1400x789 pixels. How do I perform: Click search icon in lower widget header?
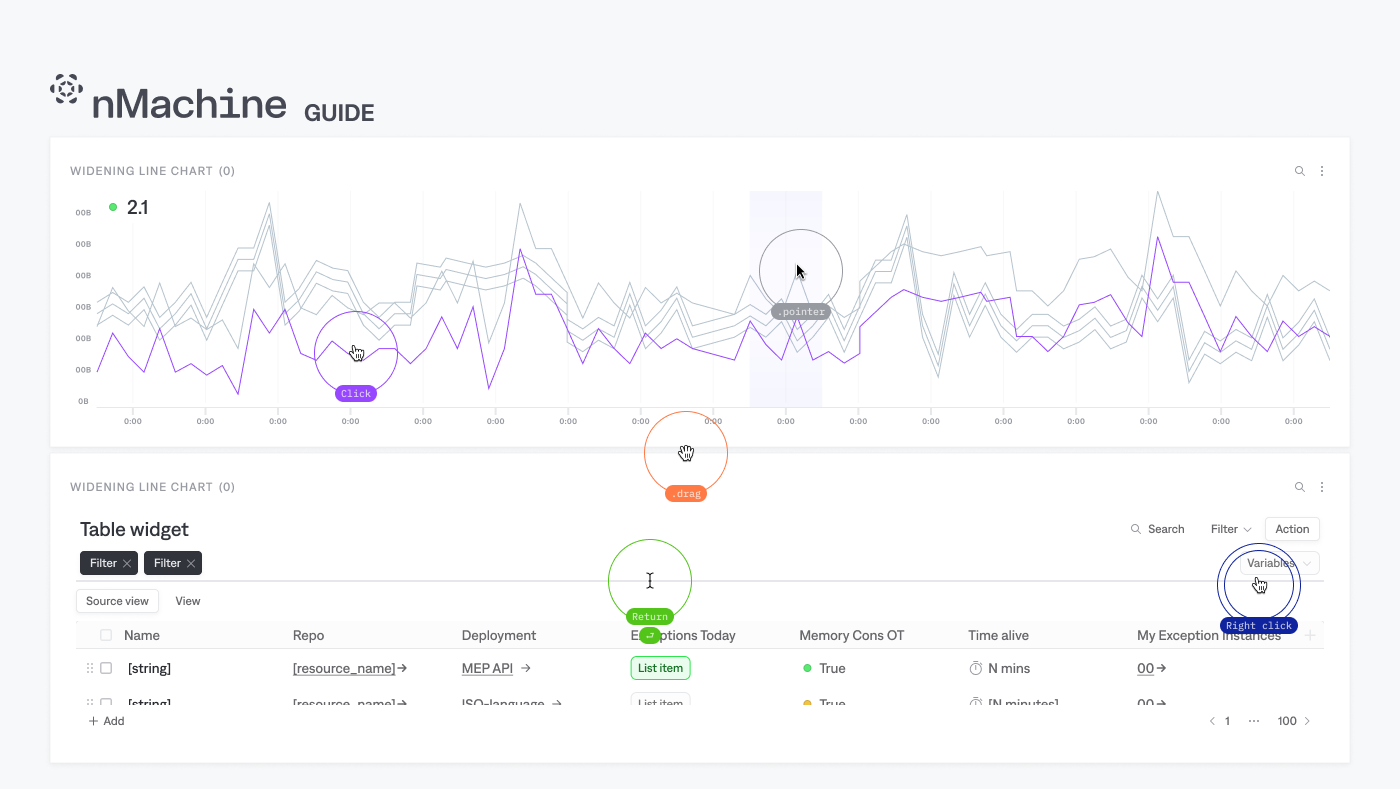tap(1300, 487)
